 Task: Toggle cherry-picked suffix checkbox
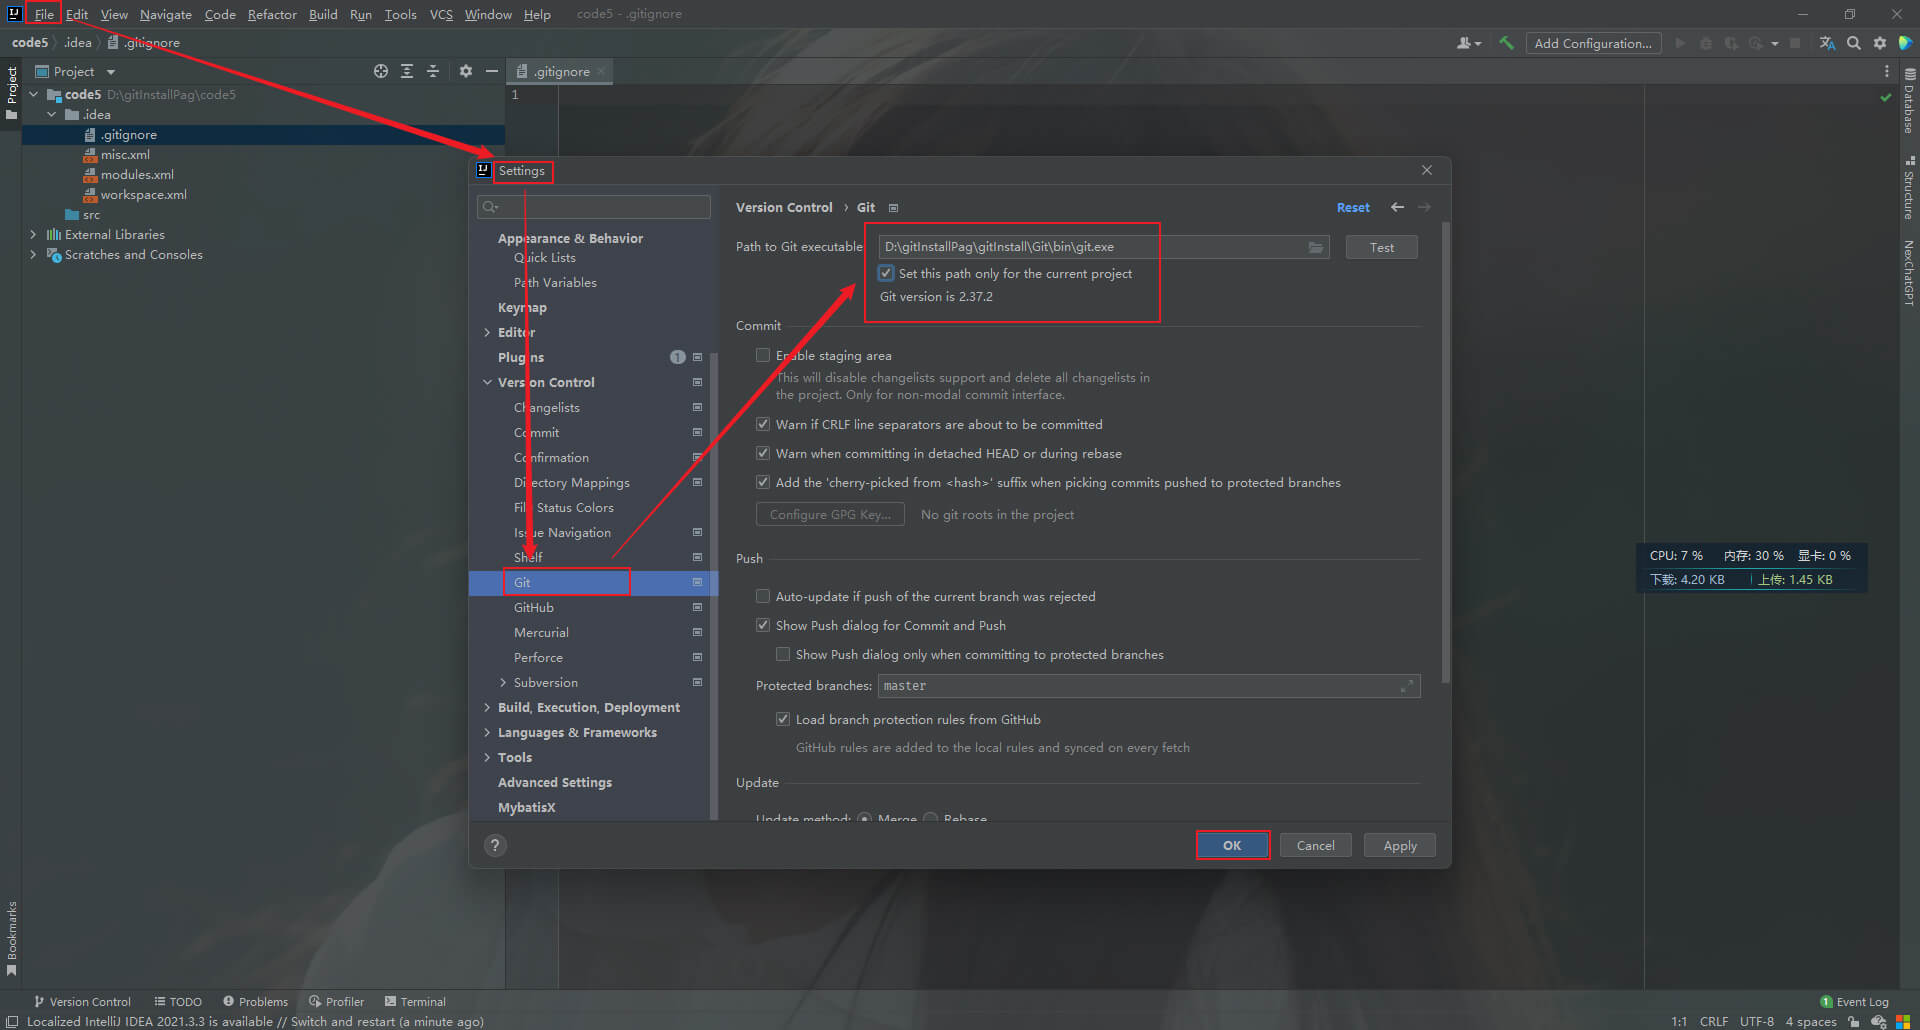click(763, 482)
